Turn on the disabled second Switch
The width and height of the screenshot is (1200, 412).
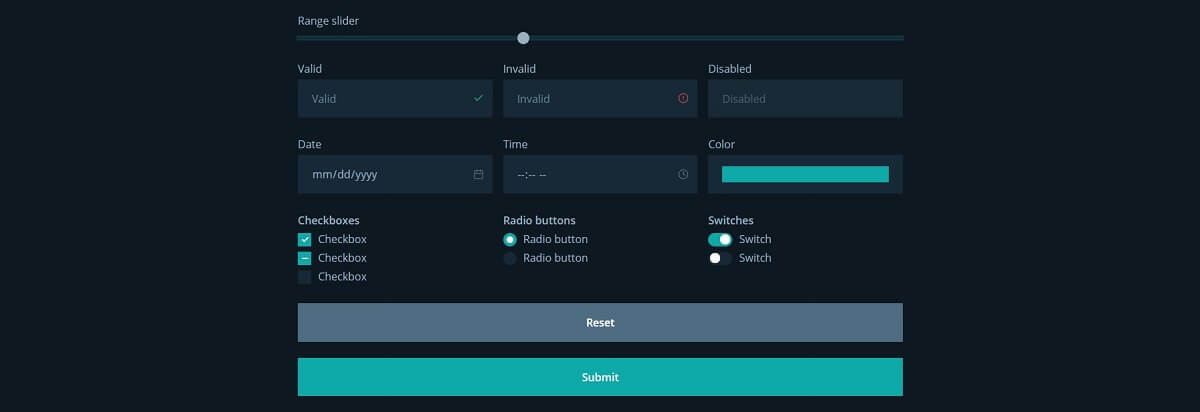point(720,258)
